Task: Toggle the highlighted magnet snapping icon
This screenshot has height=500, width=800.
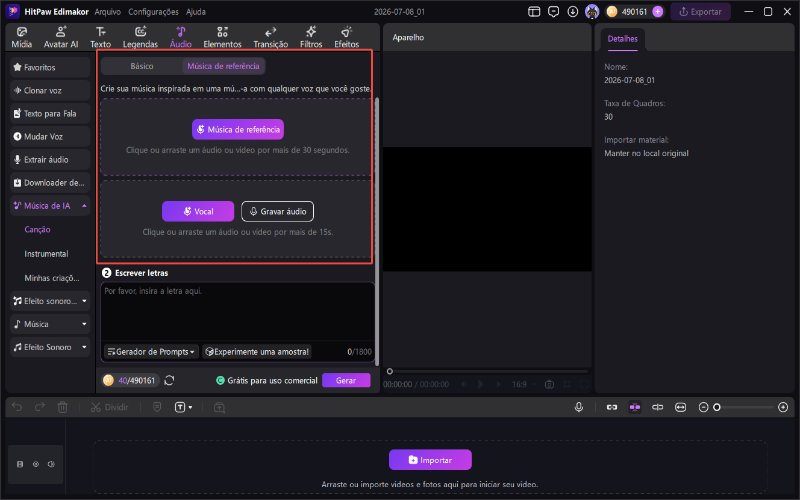Action: (x=635, y=407)
